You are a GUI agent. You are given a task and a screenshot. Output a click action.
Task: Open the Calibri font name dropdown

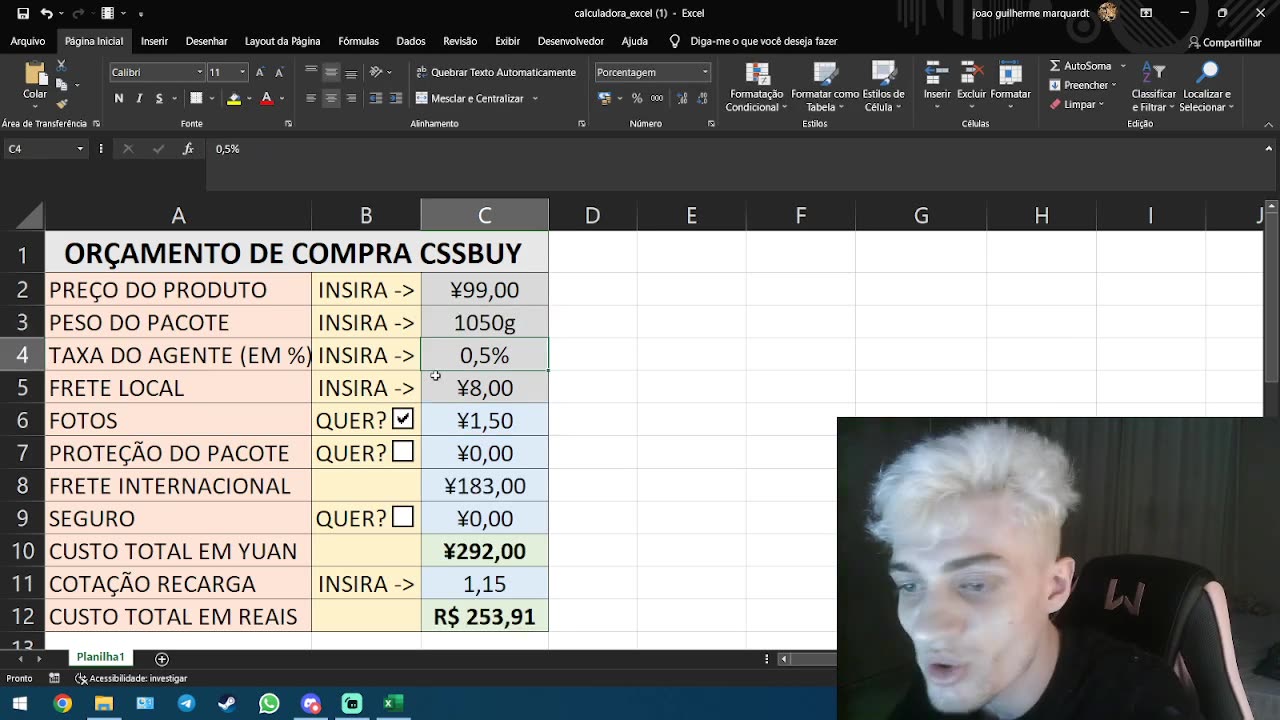(200, 72)
